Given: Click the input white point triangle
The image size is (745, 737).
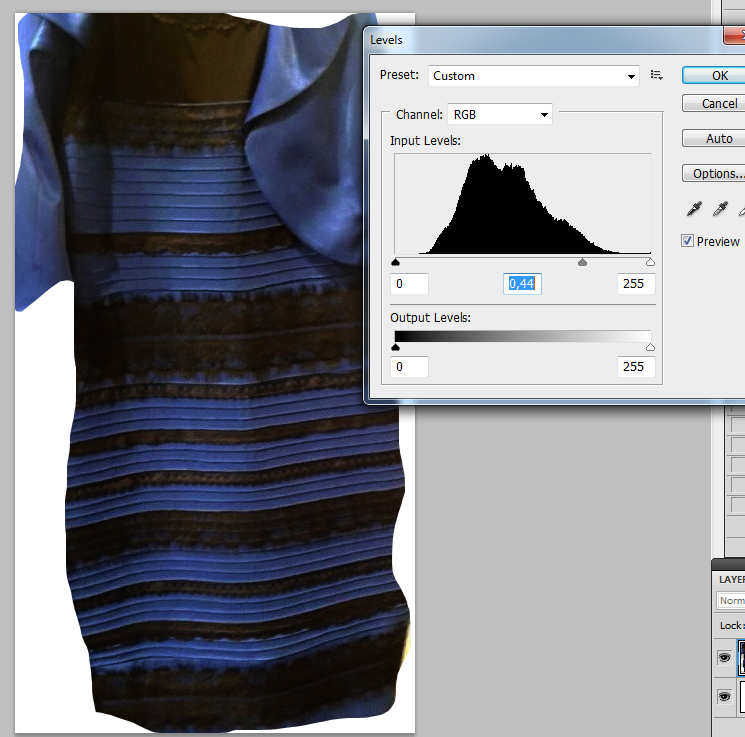Looking at the screenshot, I should pyautogui.click(x=650, y=263).
